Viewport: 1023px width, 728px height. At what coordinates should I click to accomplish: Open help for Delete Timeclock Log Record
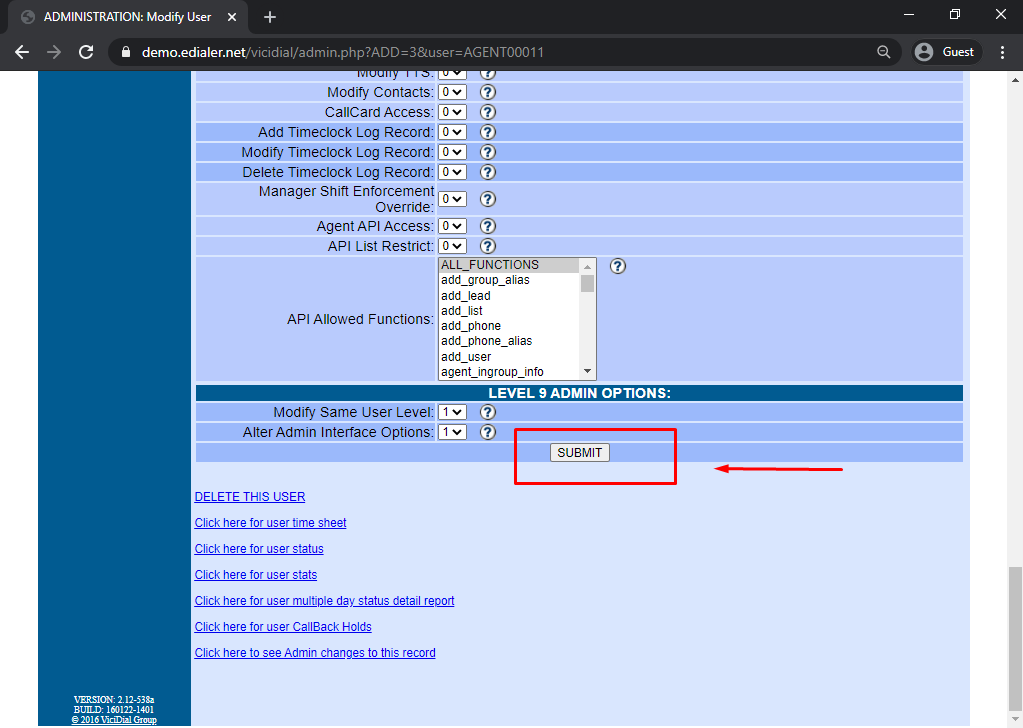tap(487, 172)
